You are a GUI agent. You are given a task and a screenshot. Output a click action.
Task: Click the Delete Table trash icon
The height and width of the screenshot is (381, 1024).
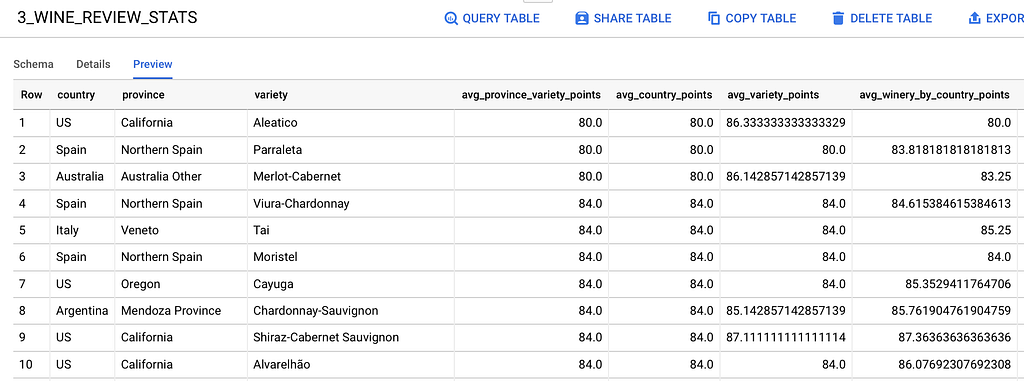pos(839,18)
